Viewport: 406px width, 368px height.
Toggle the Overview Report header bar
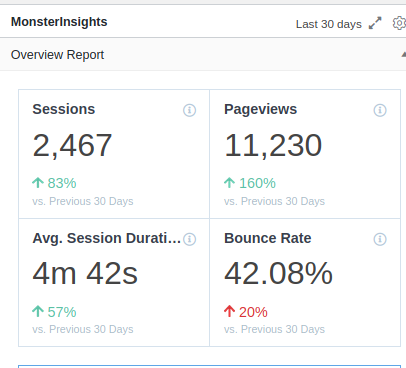tap(203, 54)
